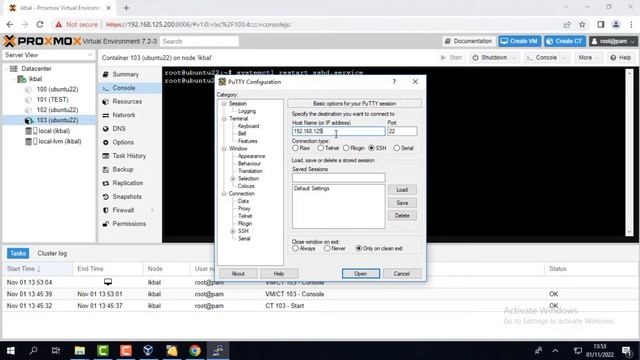Switch to the Cluster log tab
The height and width of the screenshot is (360, 640).
pos(52,253)
